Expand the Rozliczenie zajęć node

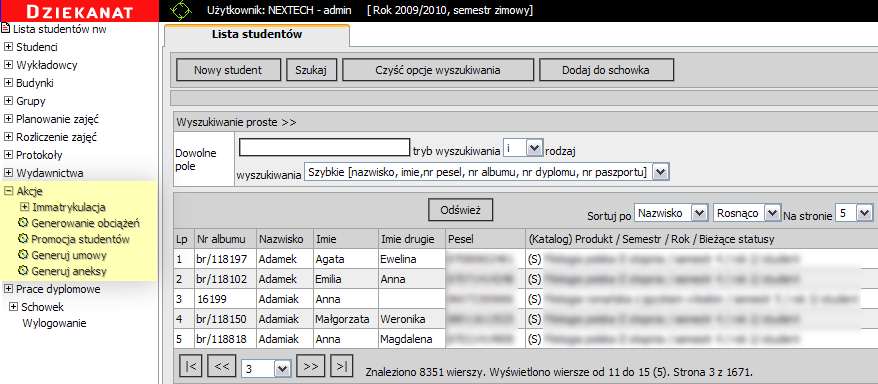tap(8, 137)
